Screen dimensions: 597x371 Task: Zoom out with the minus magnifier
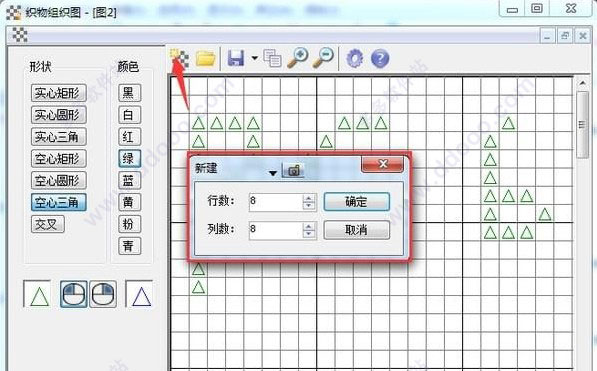tap(323, 58)
